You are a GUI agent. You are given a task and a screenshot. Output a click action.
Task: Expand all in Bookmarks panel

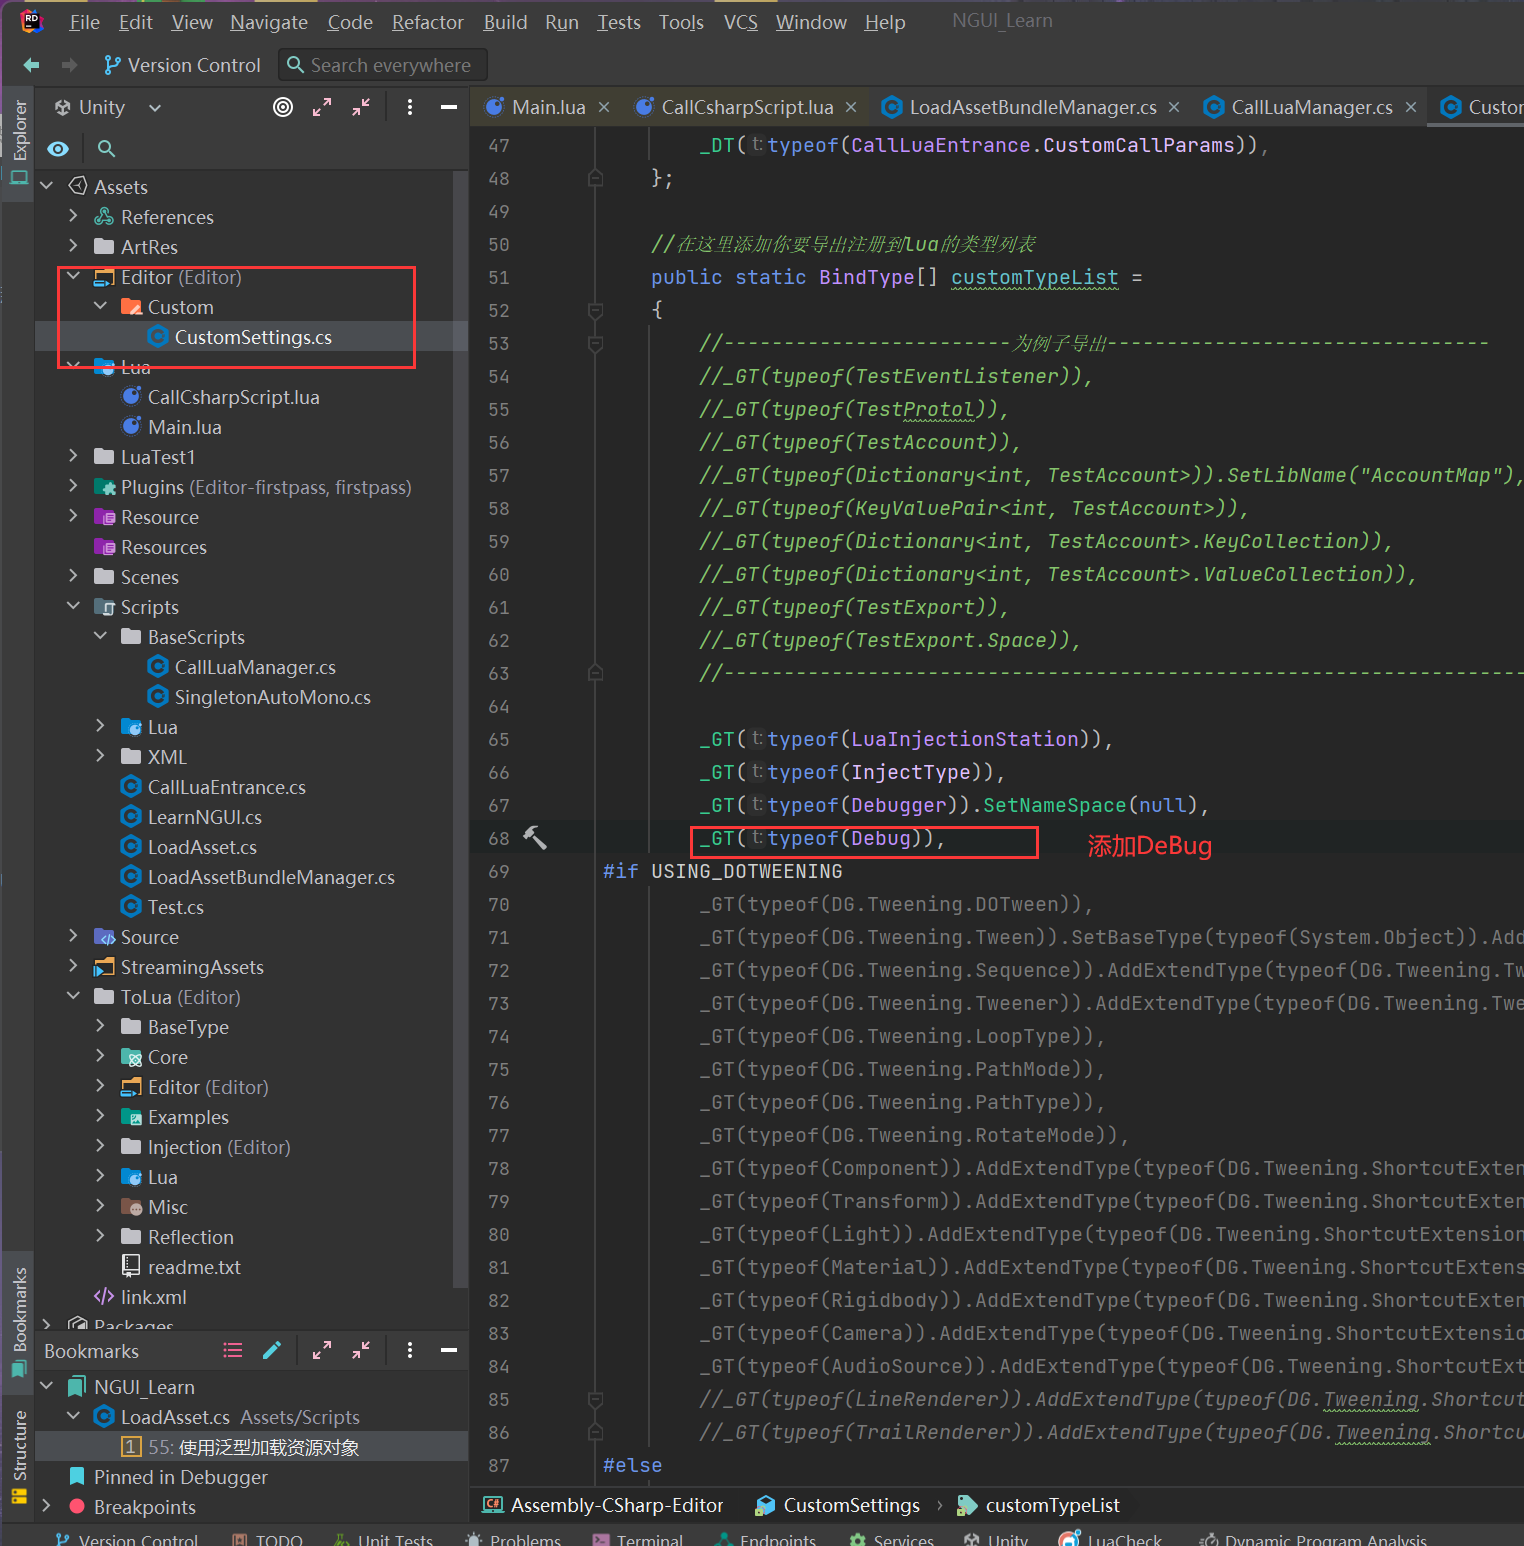[x=322, y=1351]
